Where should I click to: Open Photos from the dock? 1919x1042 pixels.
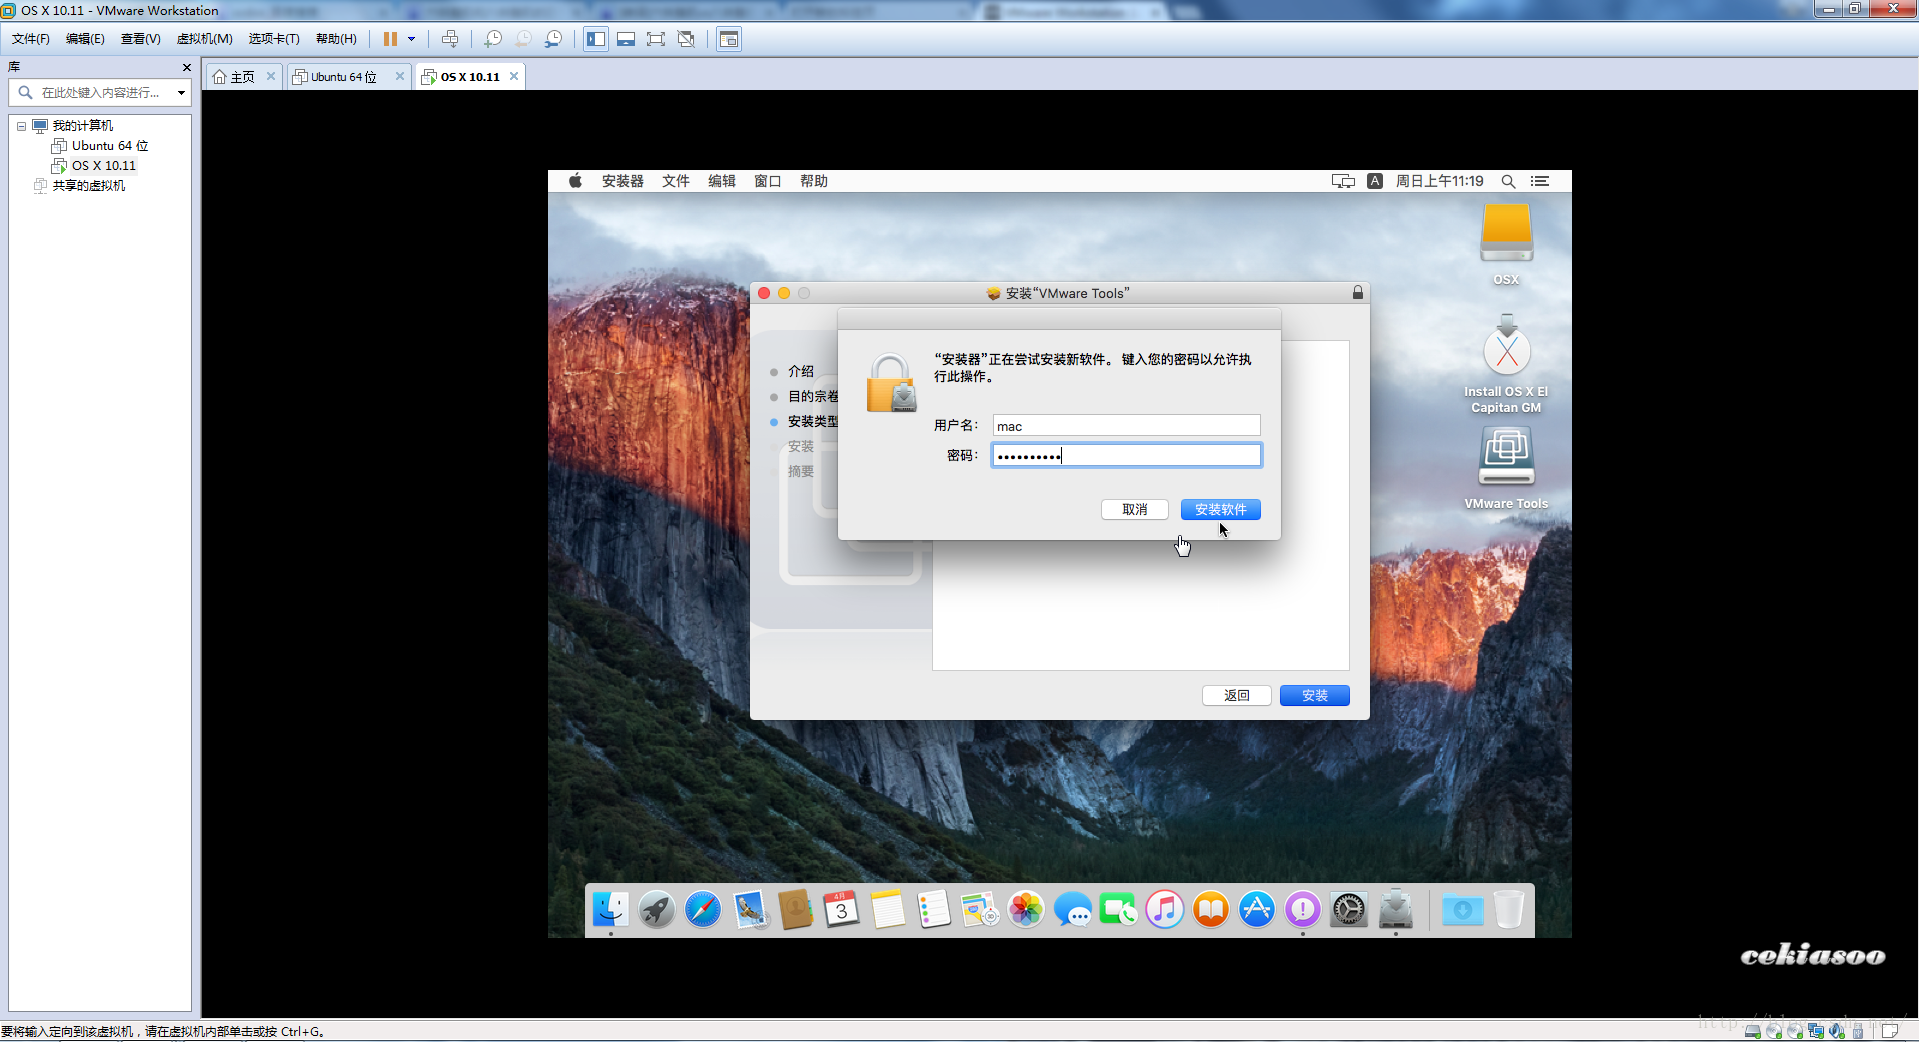tap(1026, 909)
